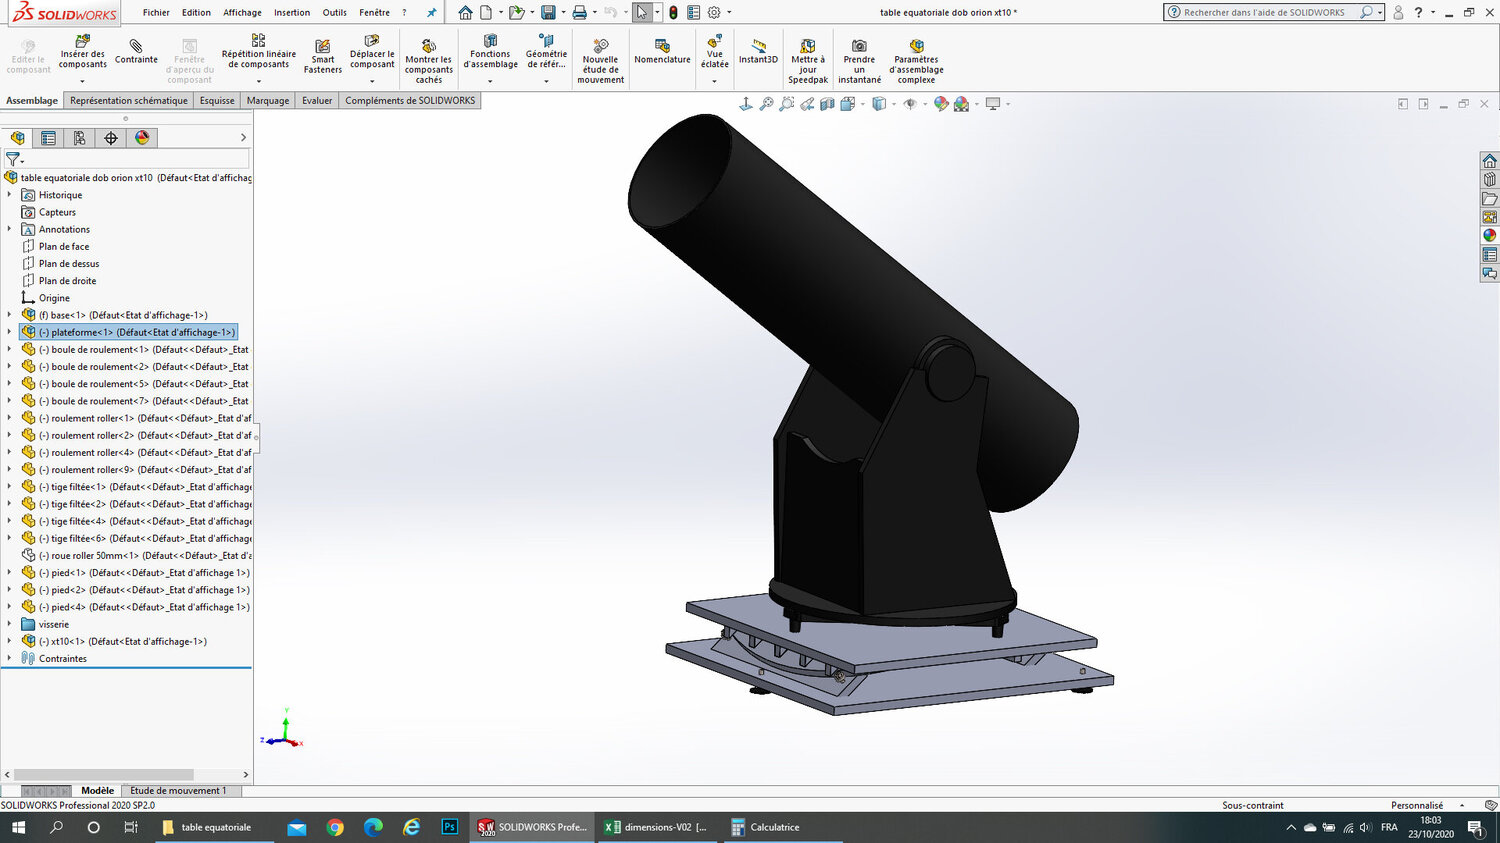Expand the Contraintes node

10,658
